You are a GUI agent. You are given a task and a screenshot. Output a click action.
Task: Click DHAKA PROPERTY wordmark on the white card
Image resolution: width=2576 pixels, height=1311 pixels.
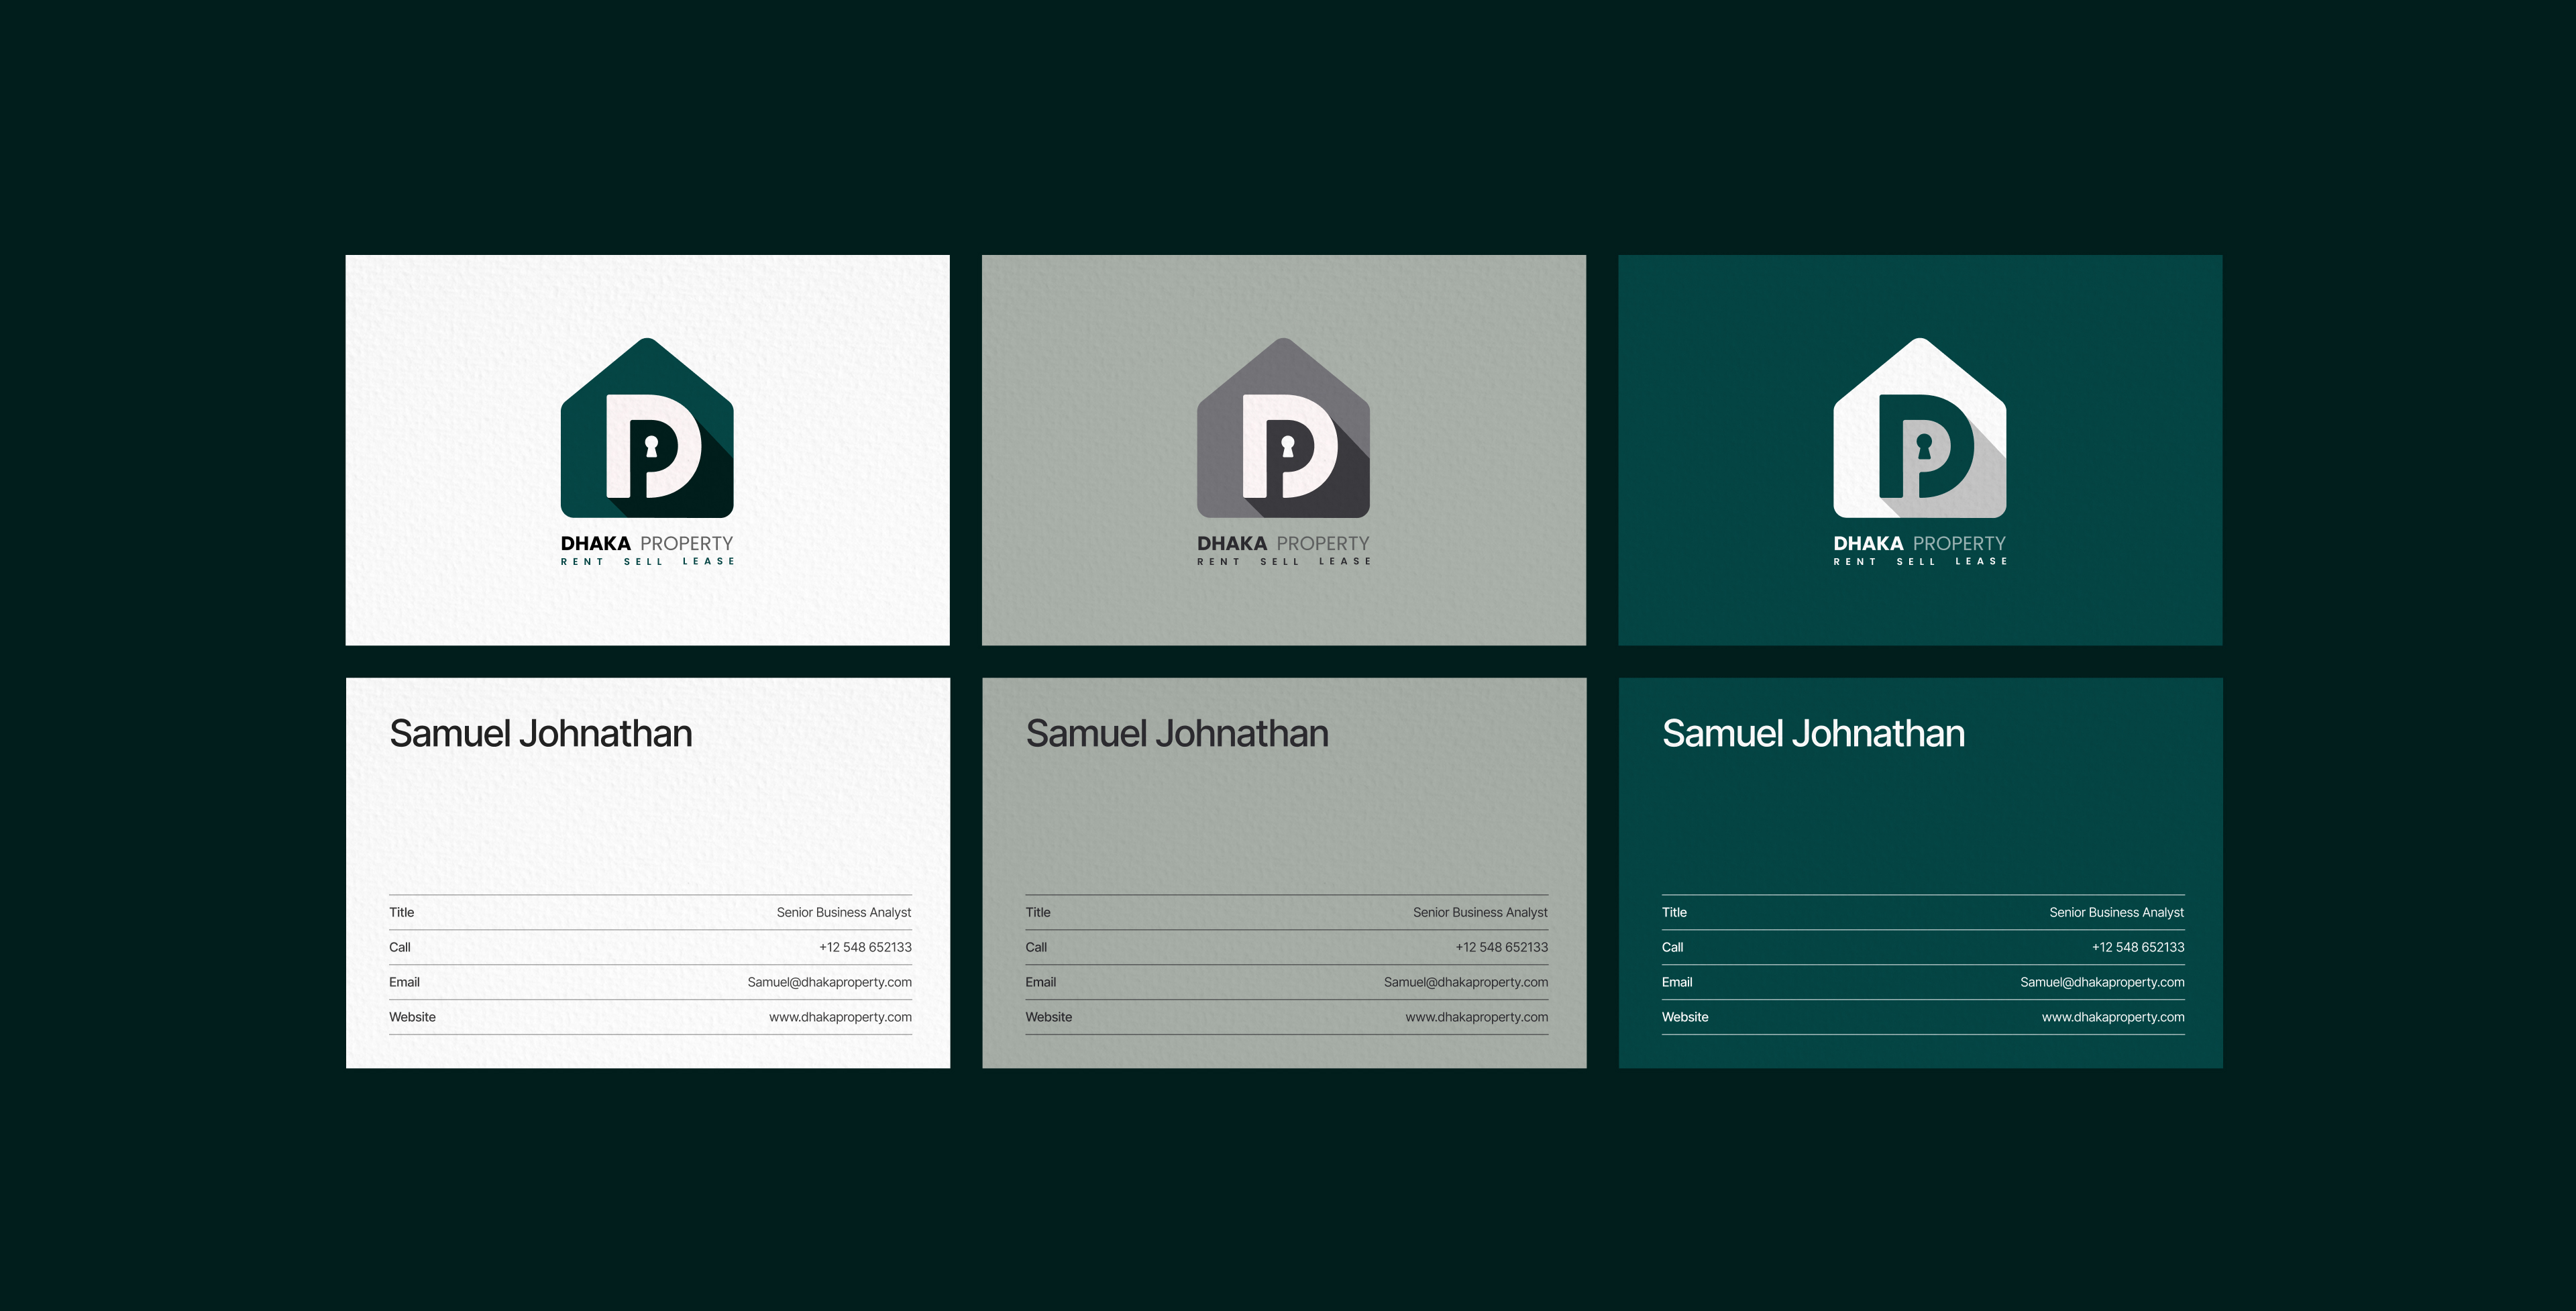click(647, 543)
